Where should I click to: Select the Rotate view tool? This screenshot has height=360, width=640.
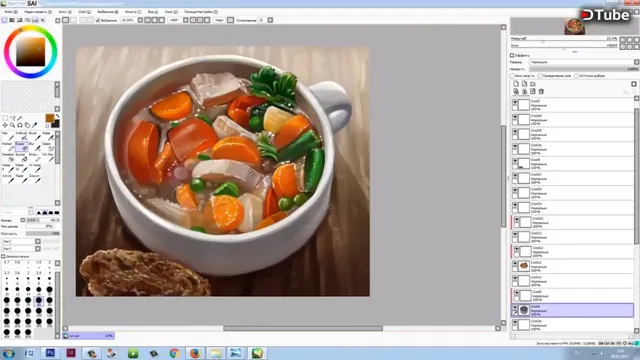20,125
